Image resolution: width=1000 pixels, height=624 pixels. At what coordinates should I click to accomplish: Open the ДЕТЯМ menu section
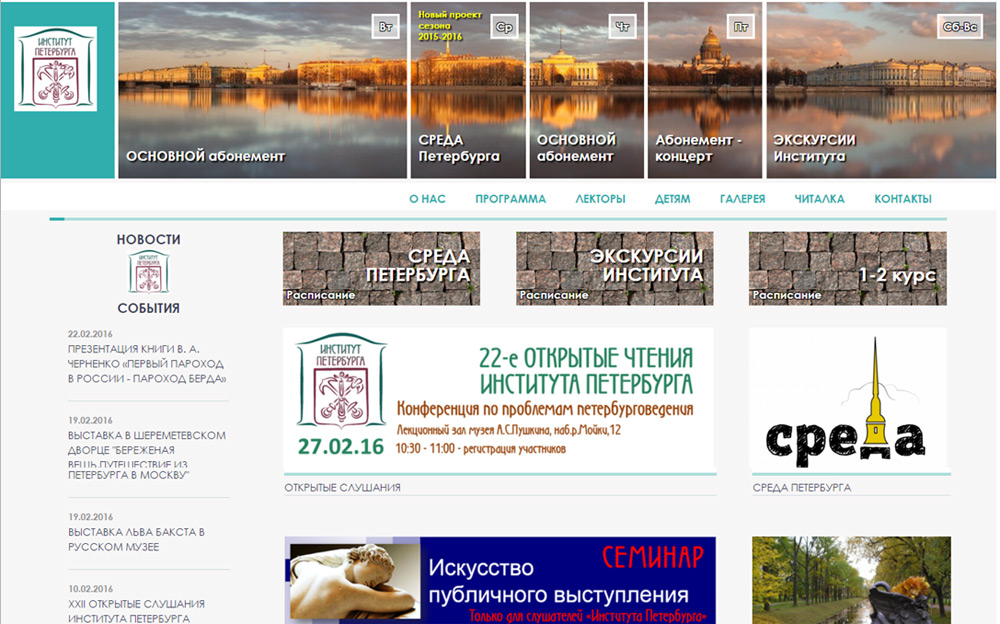pos(672,199)
